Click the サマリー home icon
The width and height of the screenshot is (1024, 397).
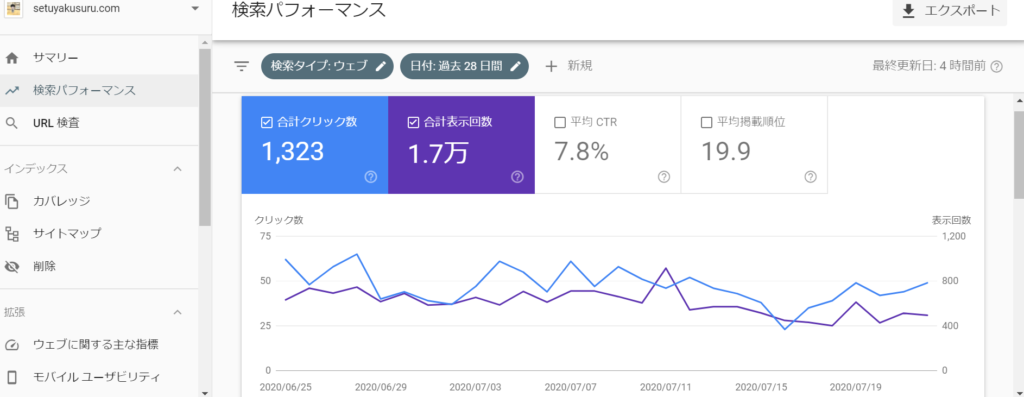click(x=12, y=58)
